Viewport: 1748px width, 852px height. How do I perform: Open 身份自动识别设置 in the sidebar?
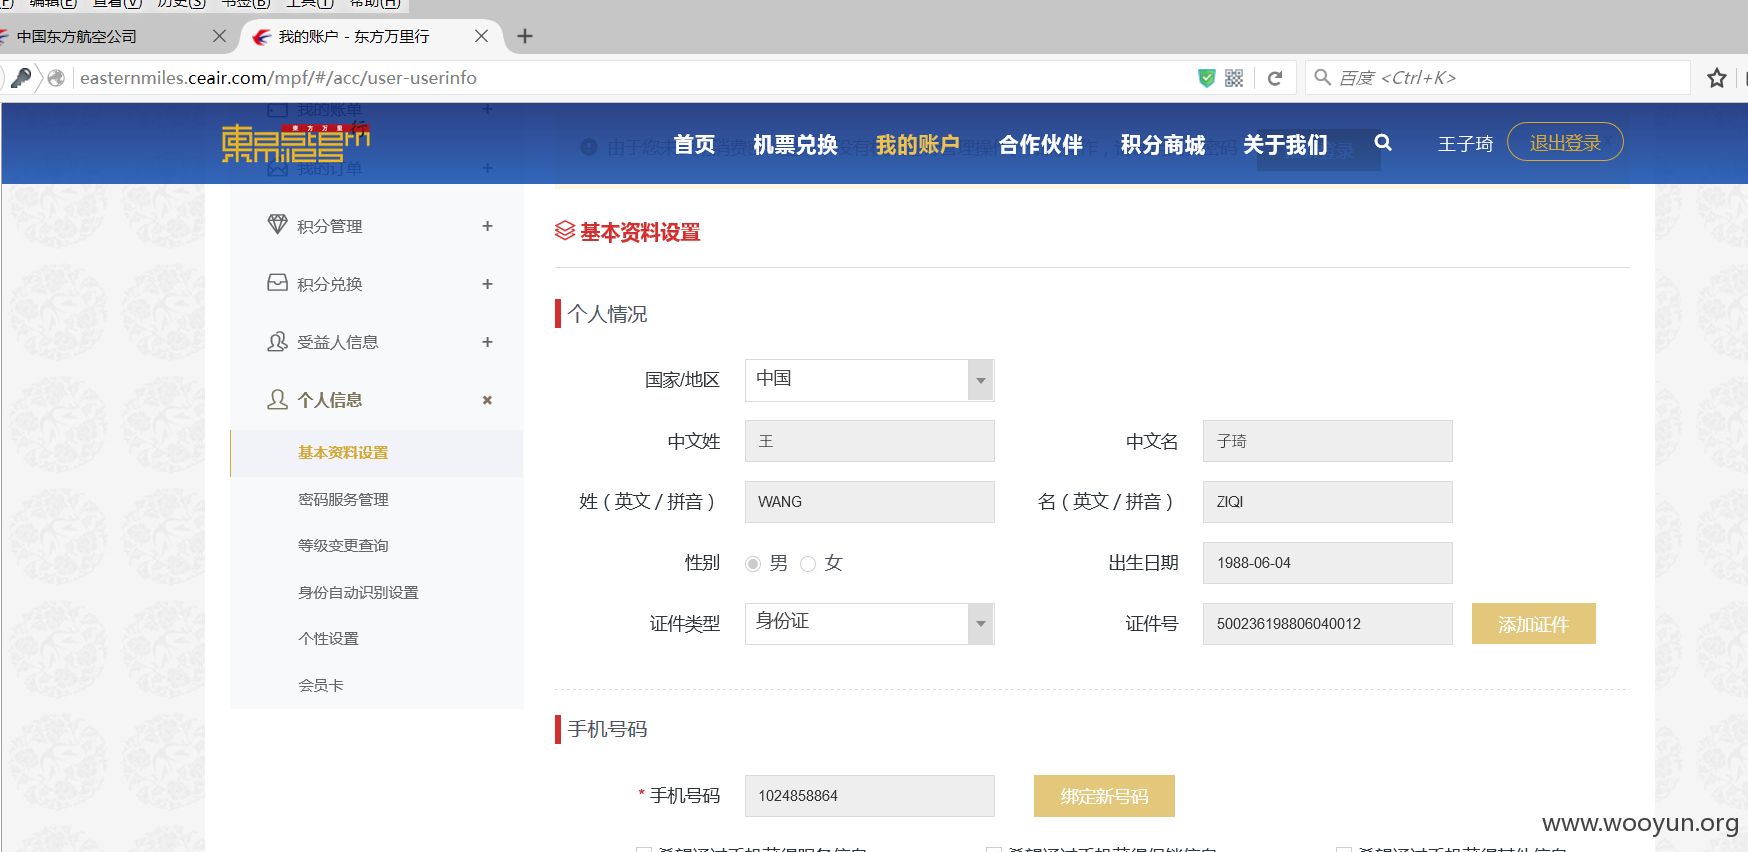pos(358,592)
